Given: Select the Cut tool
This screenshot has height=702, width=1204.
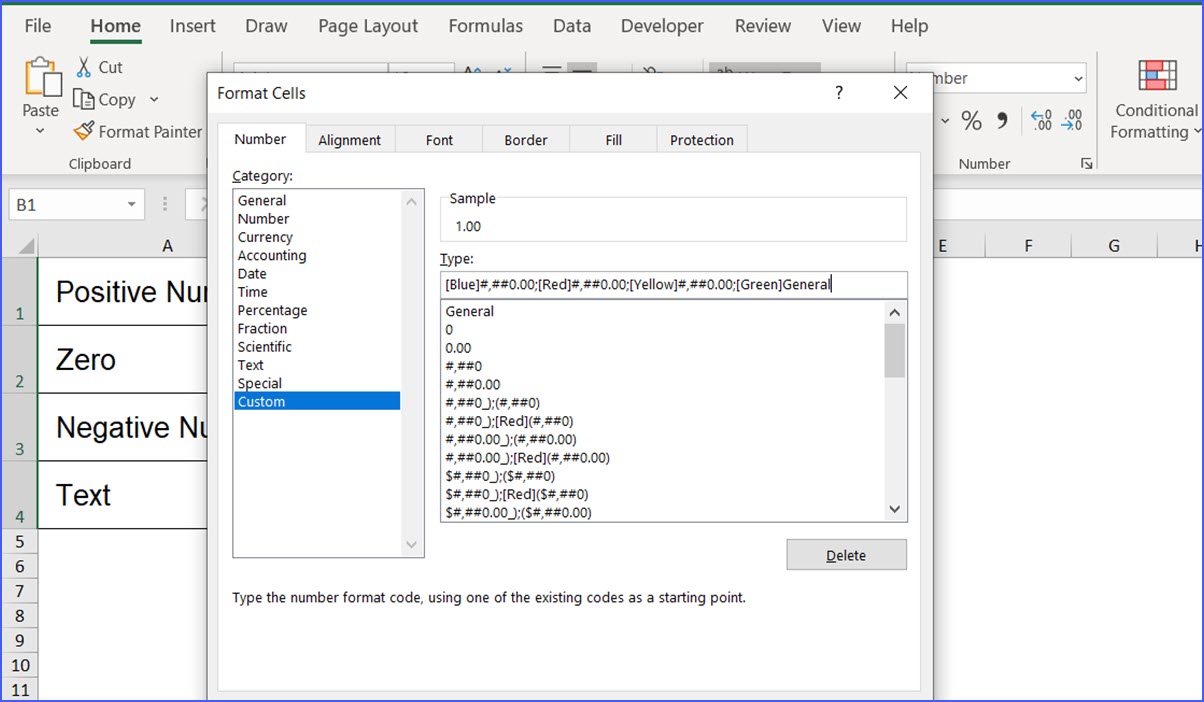Looking at the screenshot, I should point(98,67).
